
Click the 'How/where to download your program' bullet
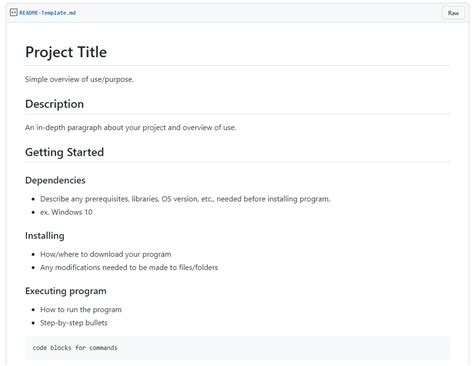[106, 254]
